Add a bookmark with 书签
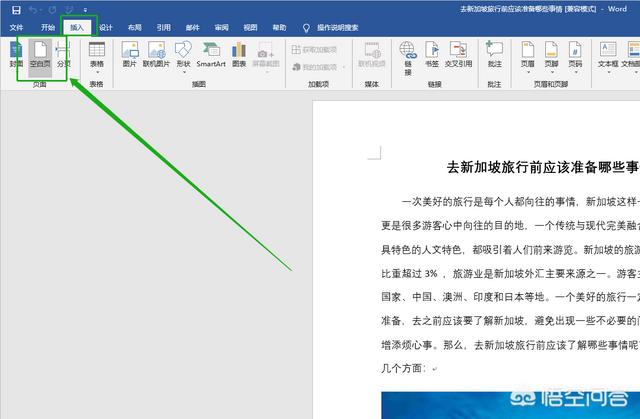Viewport: 640px width, 419px height. coord(432,54)
